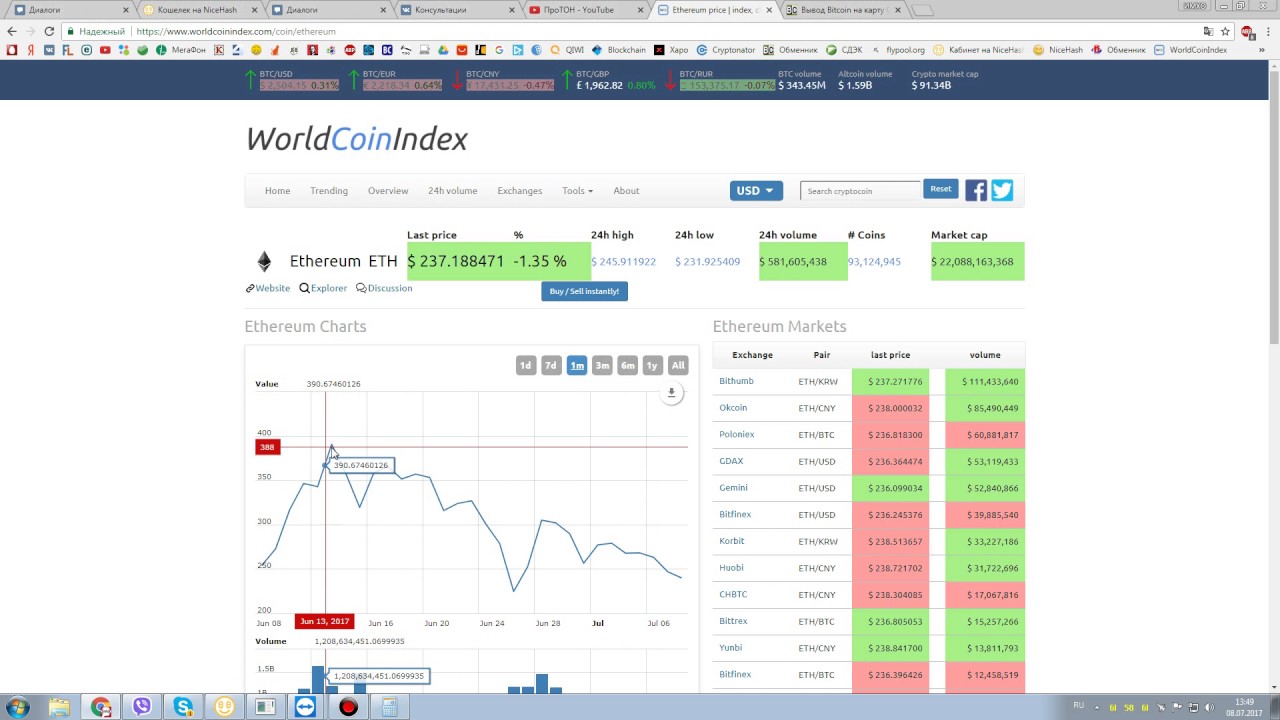The width and height of the screenshot is (1280, 720).
Task: Open the WorldCoinIndex Facebook page icon
Action: pos(976,191)
